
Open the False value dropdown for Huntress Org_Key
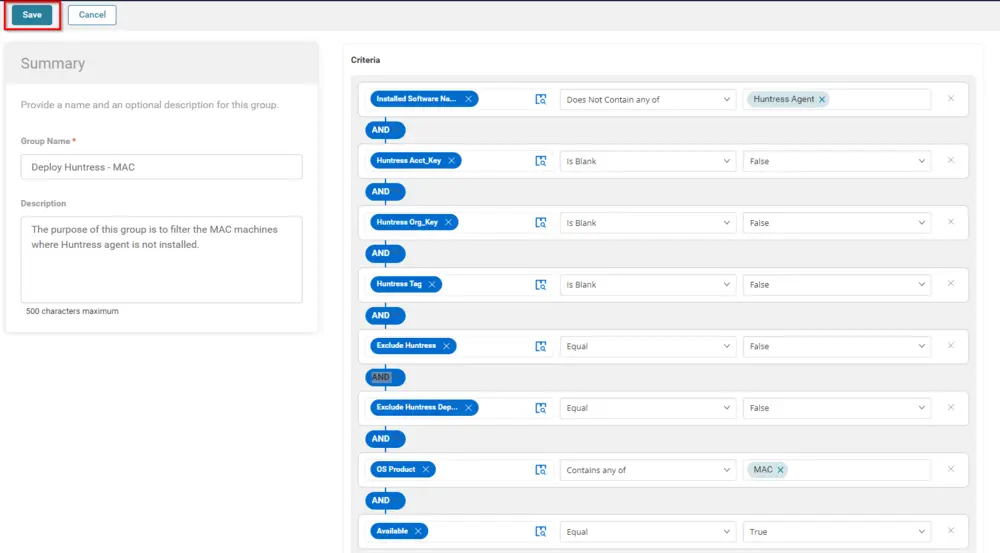tap(836, 223)
